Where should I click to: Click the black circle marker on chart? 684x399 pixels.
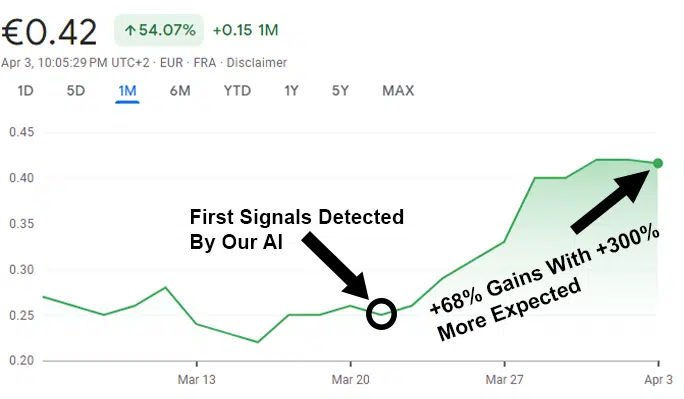(x=381, y=314)
